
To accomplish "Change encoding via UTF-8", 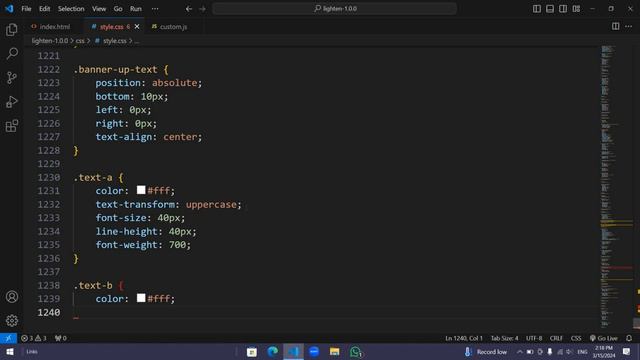I will pos(534,338).
